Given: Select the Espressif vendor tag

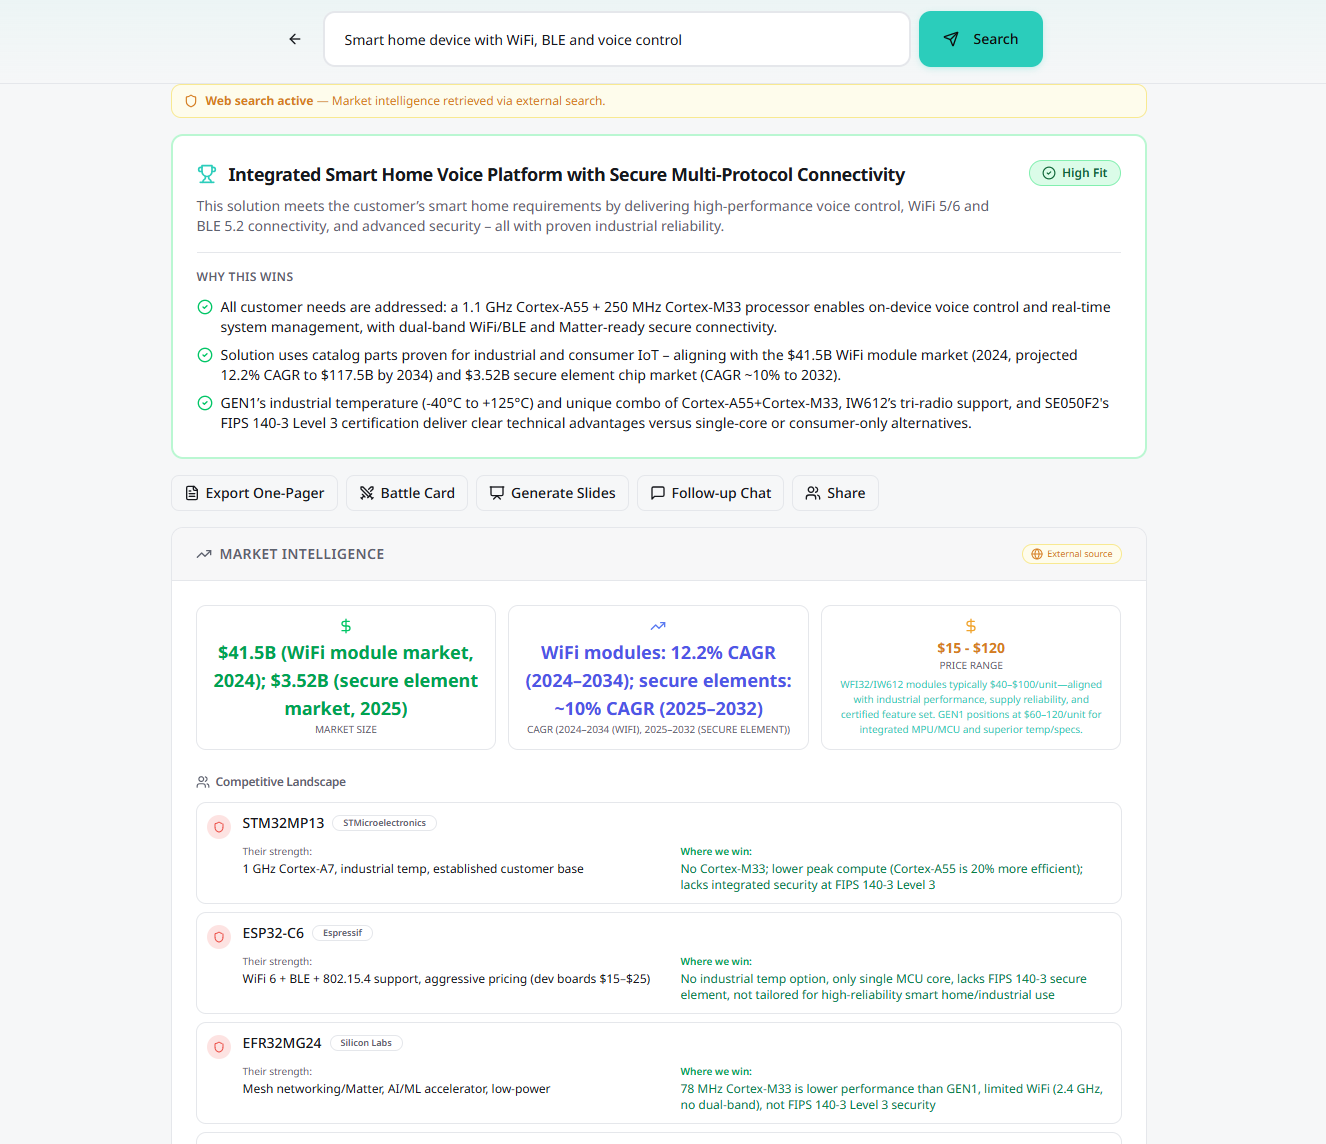Looking at the screenshot, I should coord(343,933).
